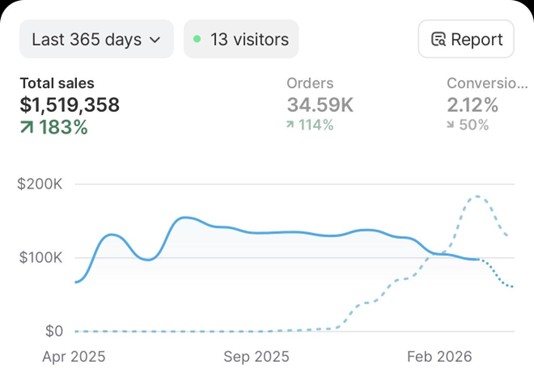The height and width of the screenshot is (377, 534).
Task: Click the dashed comparison line peak
Action: [x=477, y=196]
